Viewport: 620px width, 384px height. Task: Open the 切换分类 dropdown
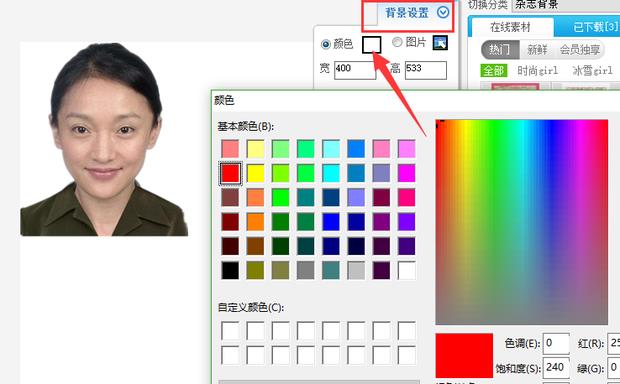[565, 5]
